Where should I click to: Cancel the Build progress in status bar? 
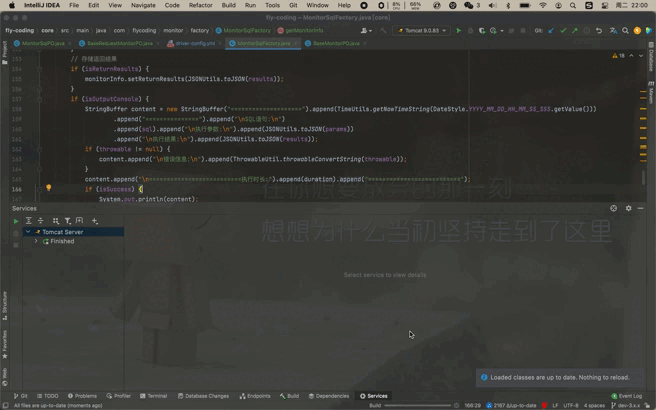pos(456,405)
